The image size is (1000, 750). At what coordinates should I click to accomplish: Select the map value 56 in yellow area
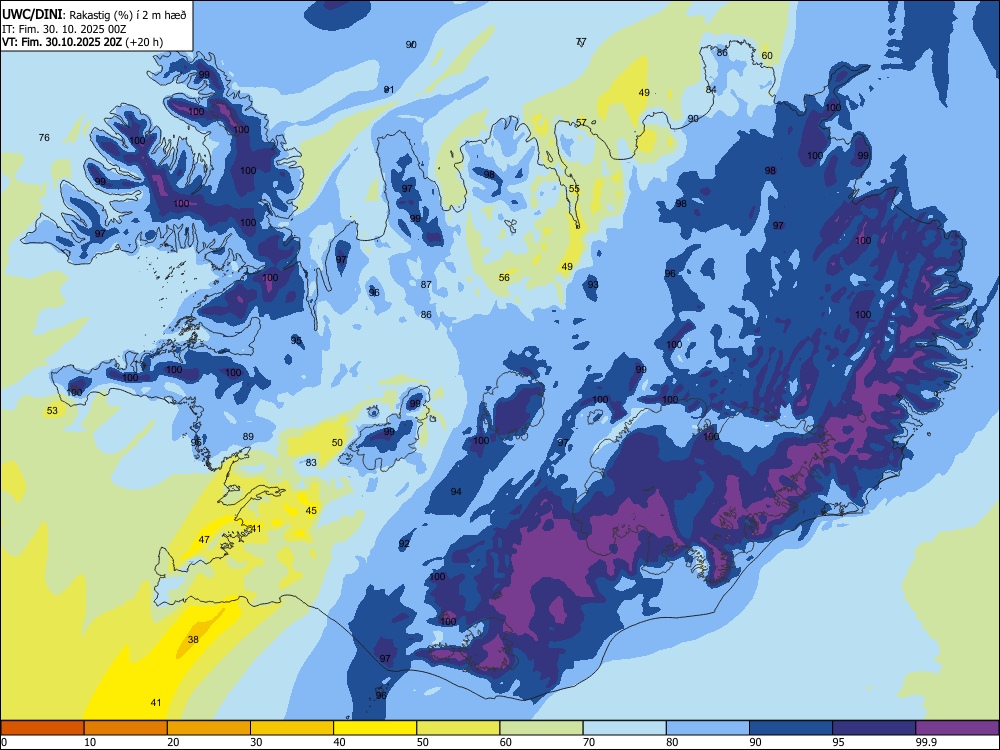(x=504, y=277)
